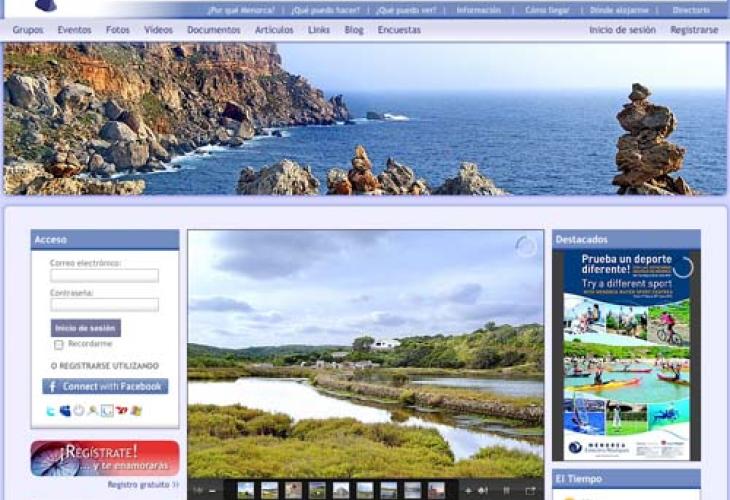Go to the Fotos section
Viewport: 730px width, 500px height.
118,30
